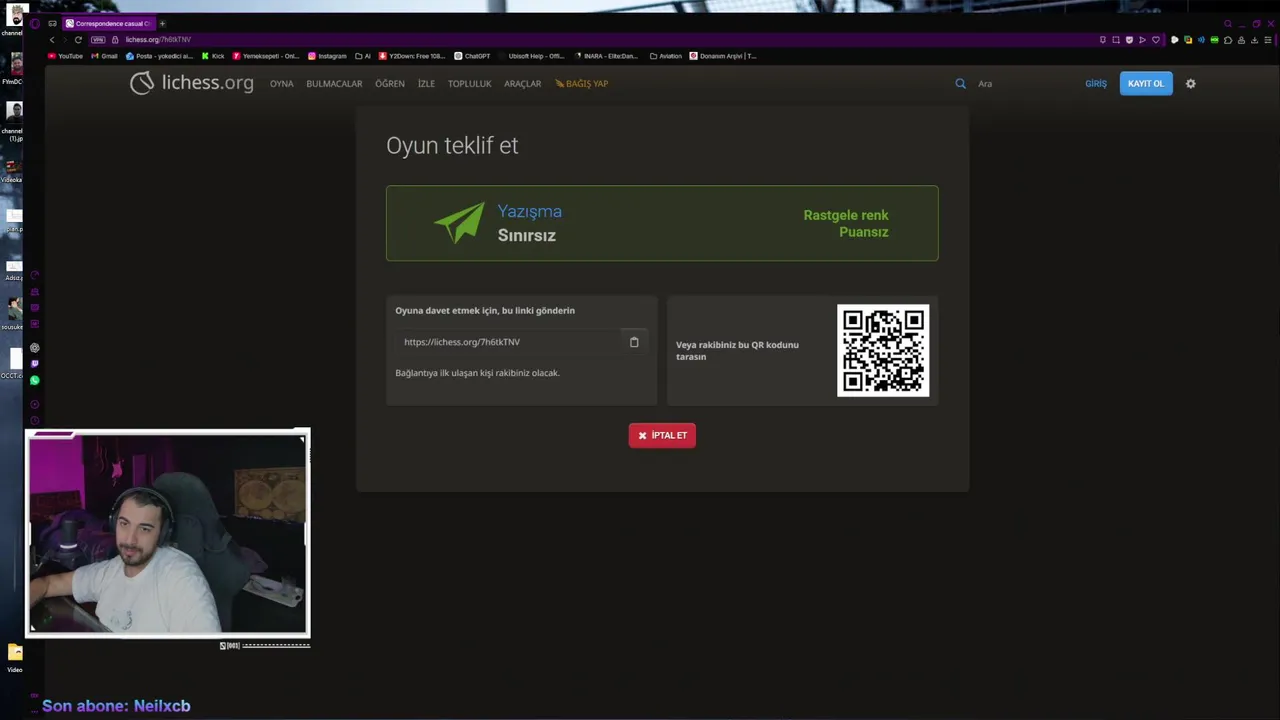Click the QR code image
1280x720 pixels.
pyautogui.click(x=883, y=351)
